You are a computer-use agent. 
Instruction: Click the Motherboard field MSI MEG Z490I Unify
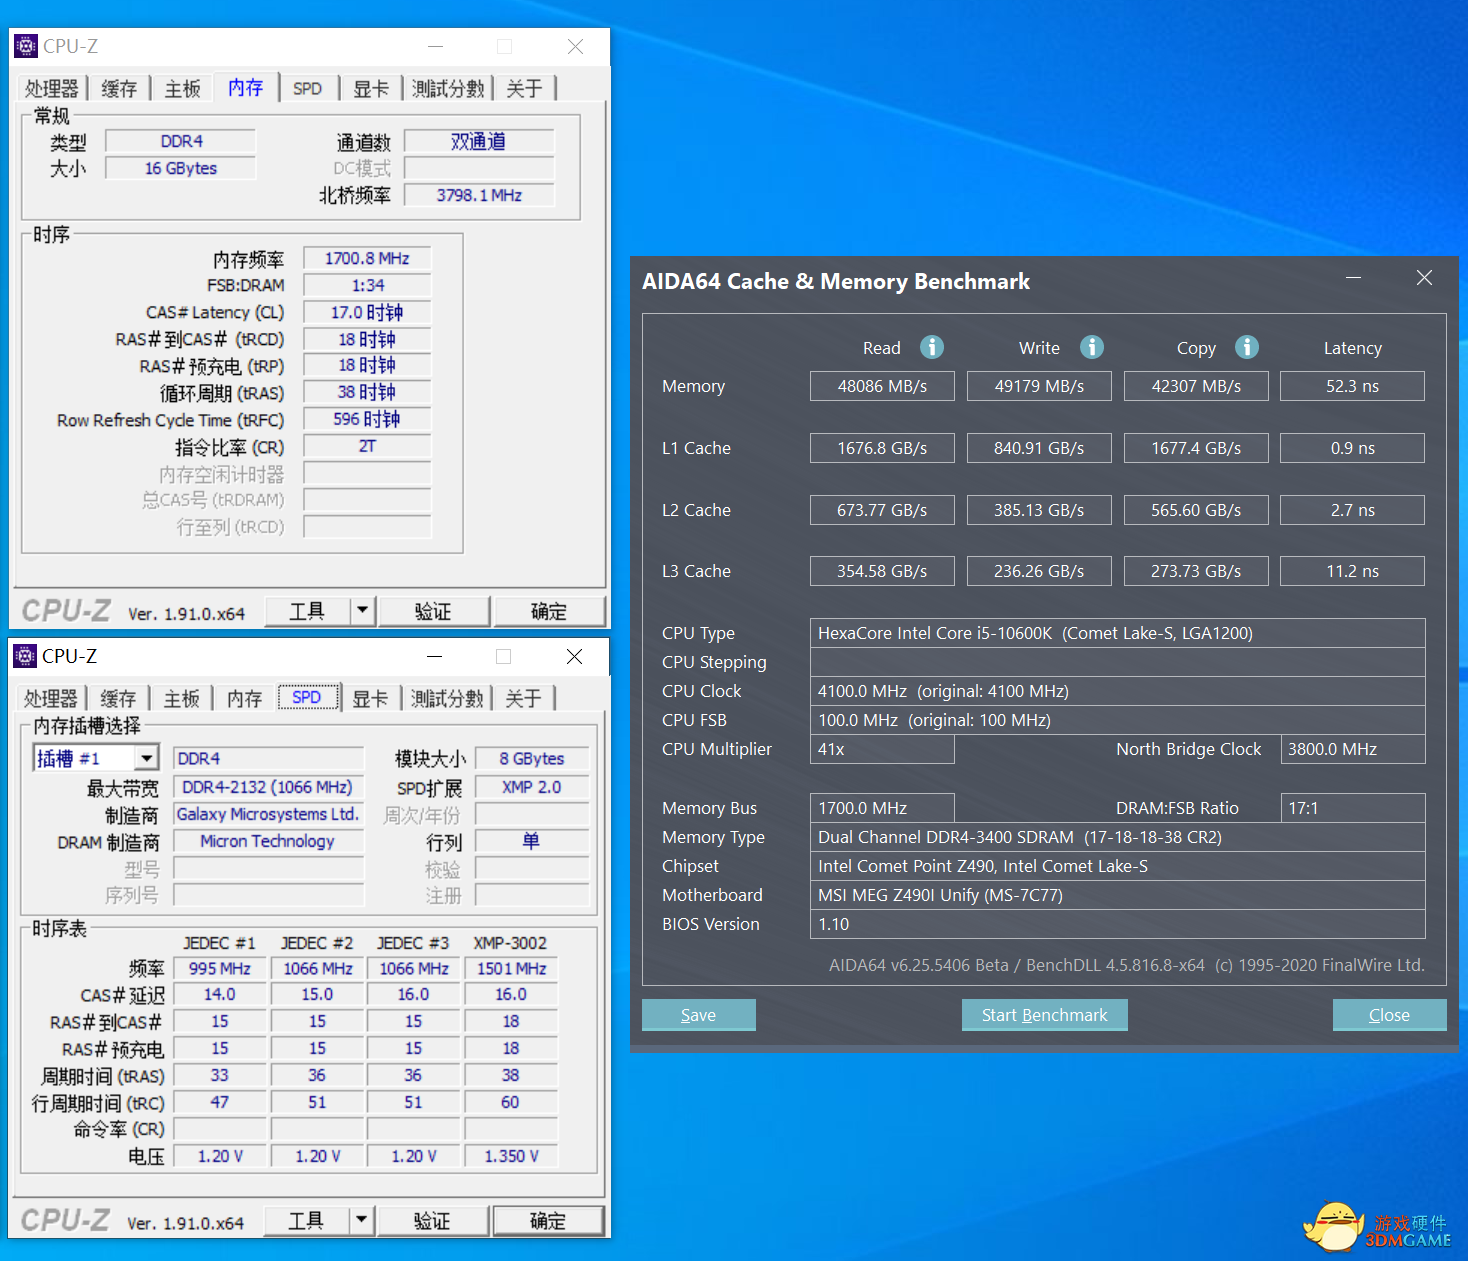pyautogui.click(x=1118, y=895)
